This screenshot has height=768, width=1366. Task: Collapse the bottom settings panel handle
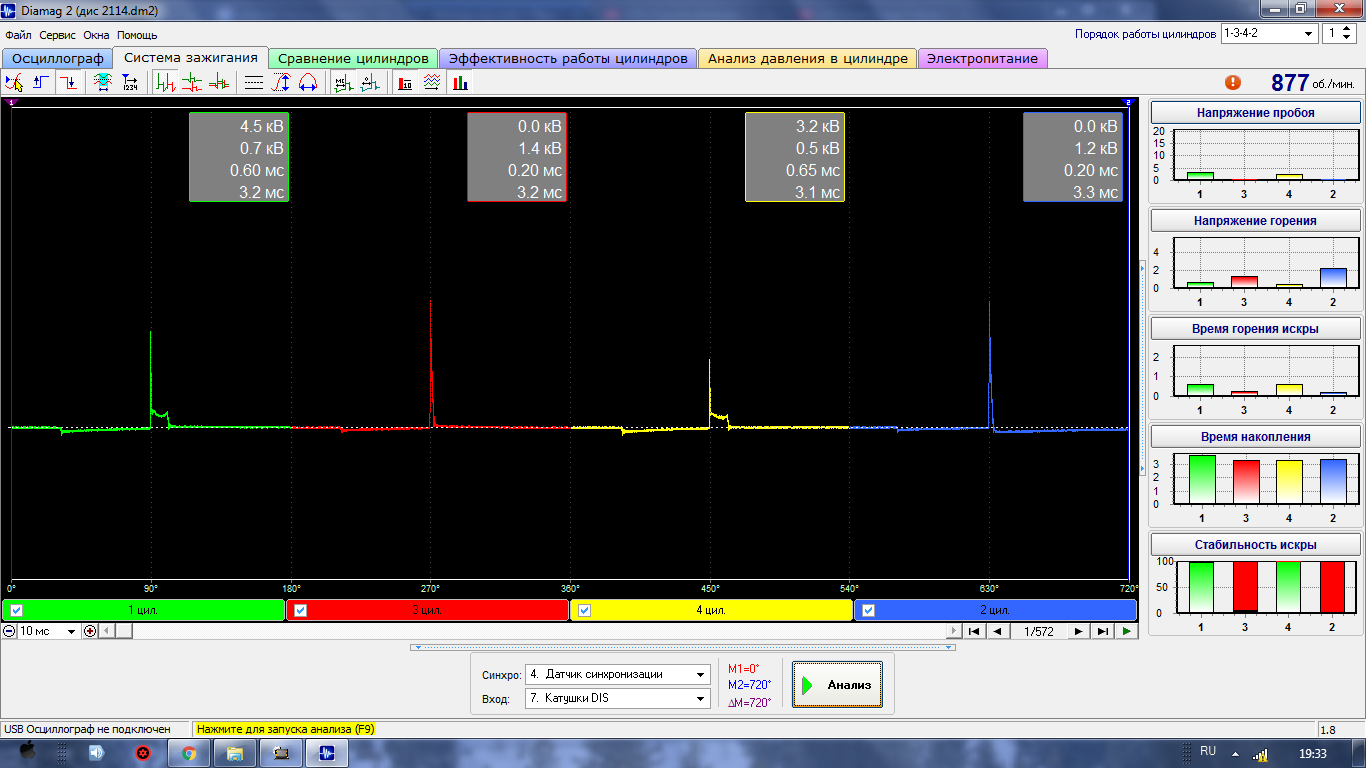pyautogui.click(x=683, y=647)
